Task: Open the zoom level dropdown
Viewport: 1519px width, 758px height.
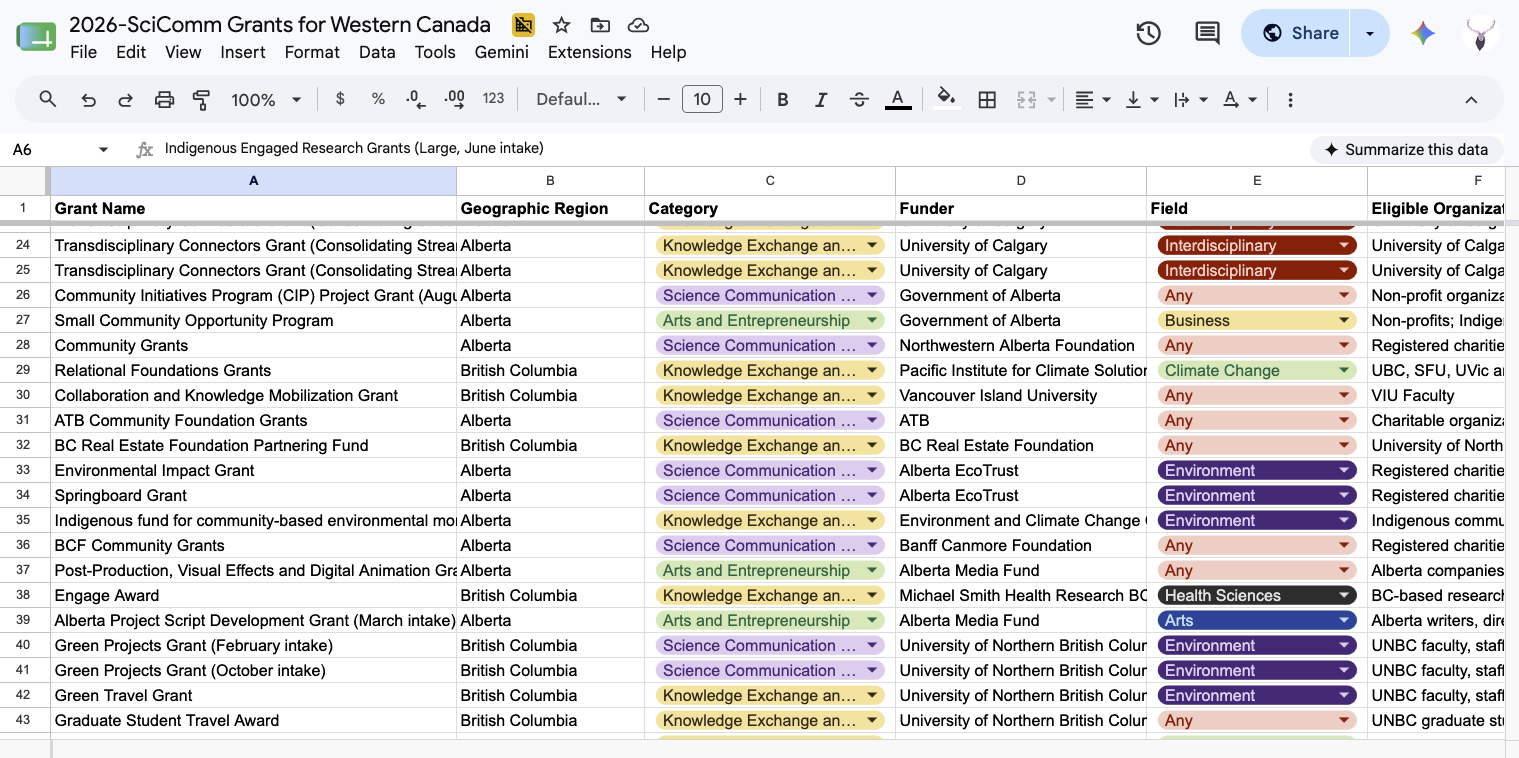Action: pyautogui.click(x=266, y=99)
